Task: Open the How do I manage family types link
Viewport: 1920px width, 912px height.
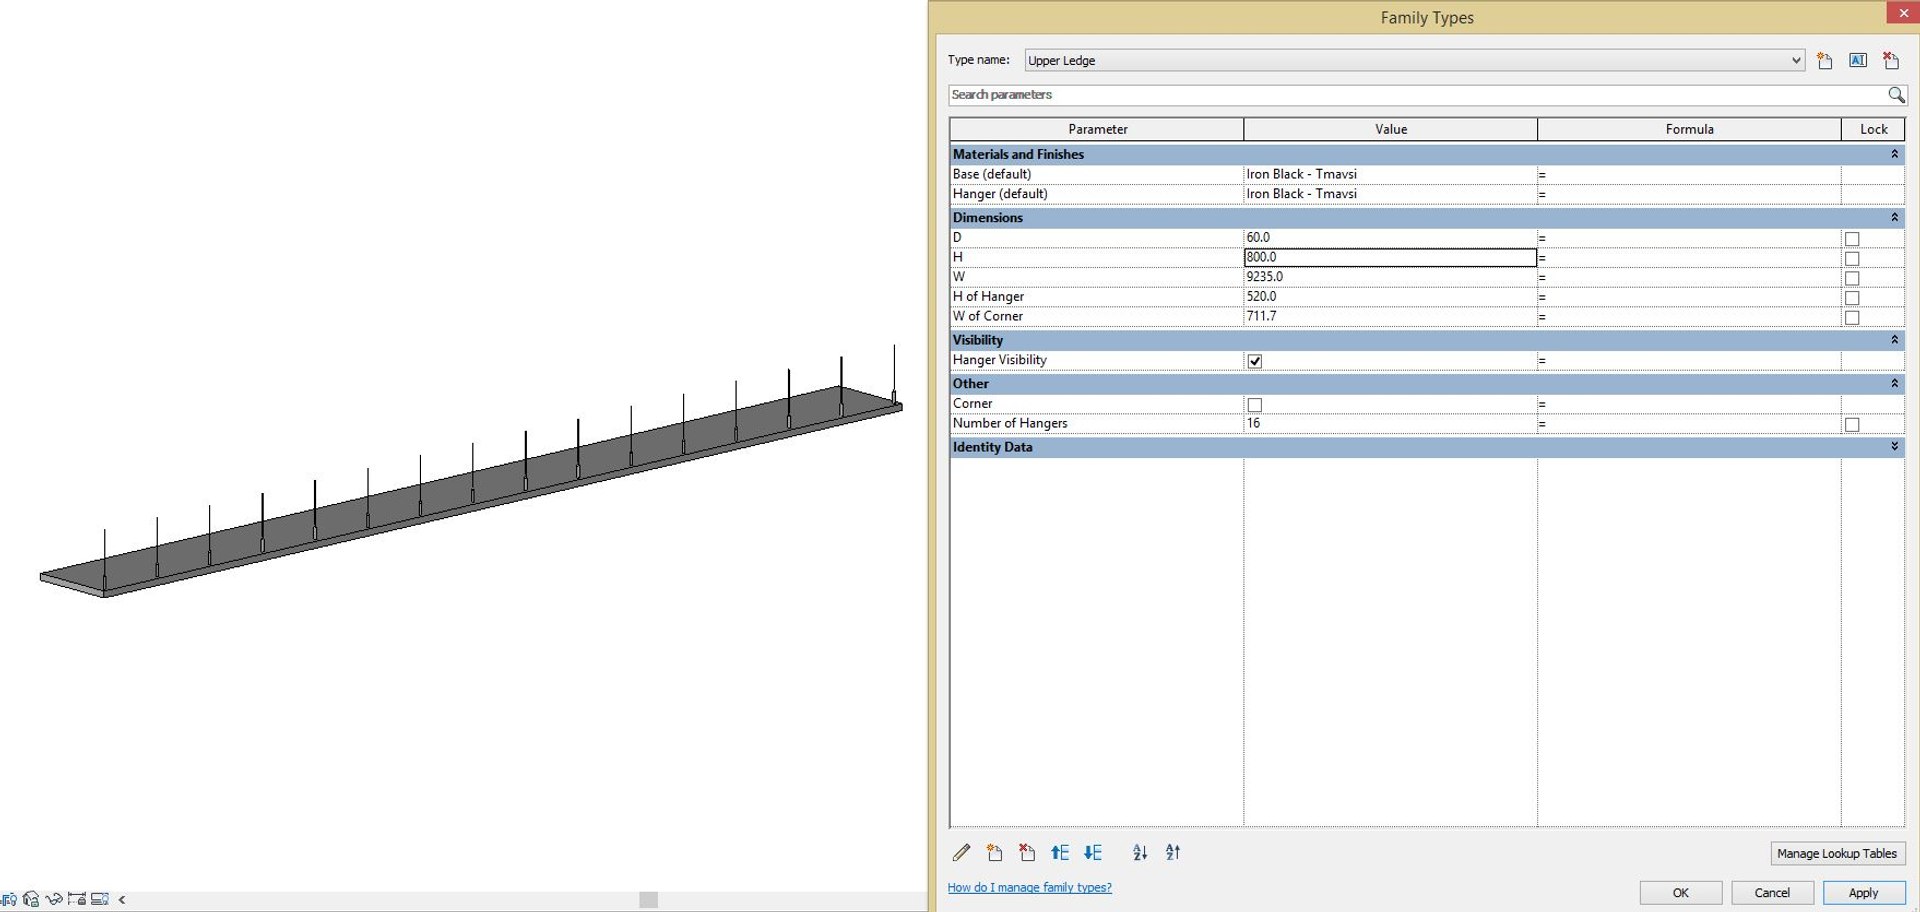Action: pos(1029,888)
